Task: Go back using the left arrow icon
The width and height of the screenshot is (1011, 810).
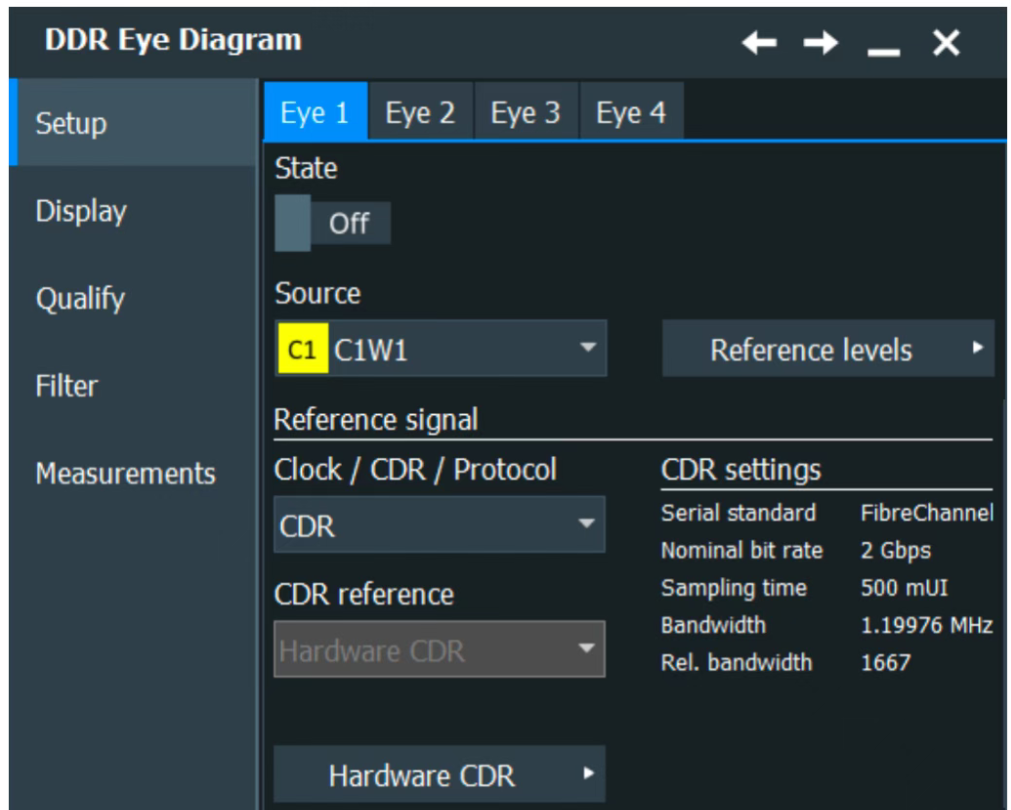Action: (759, 43)
